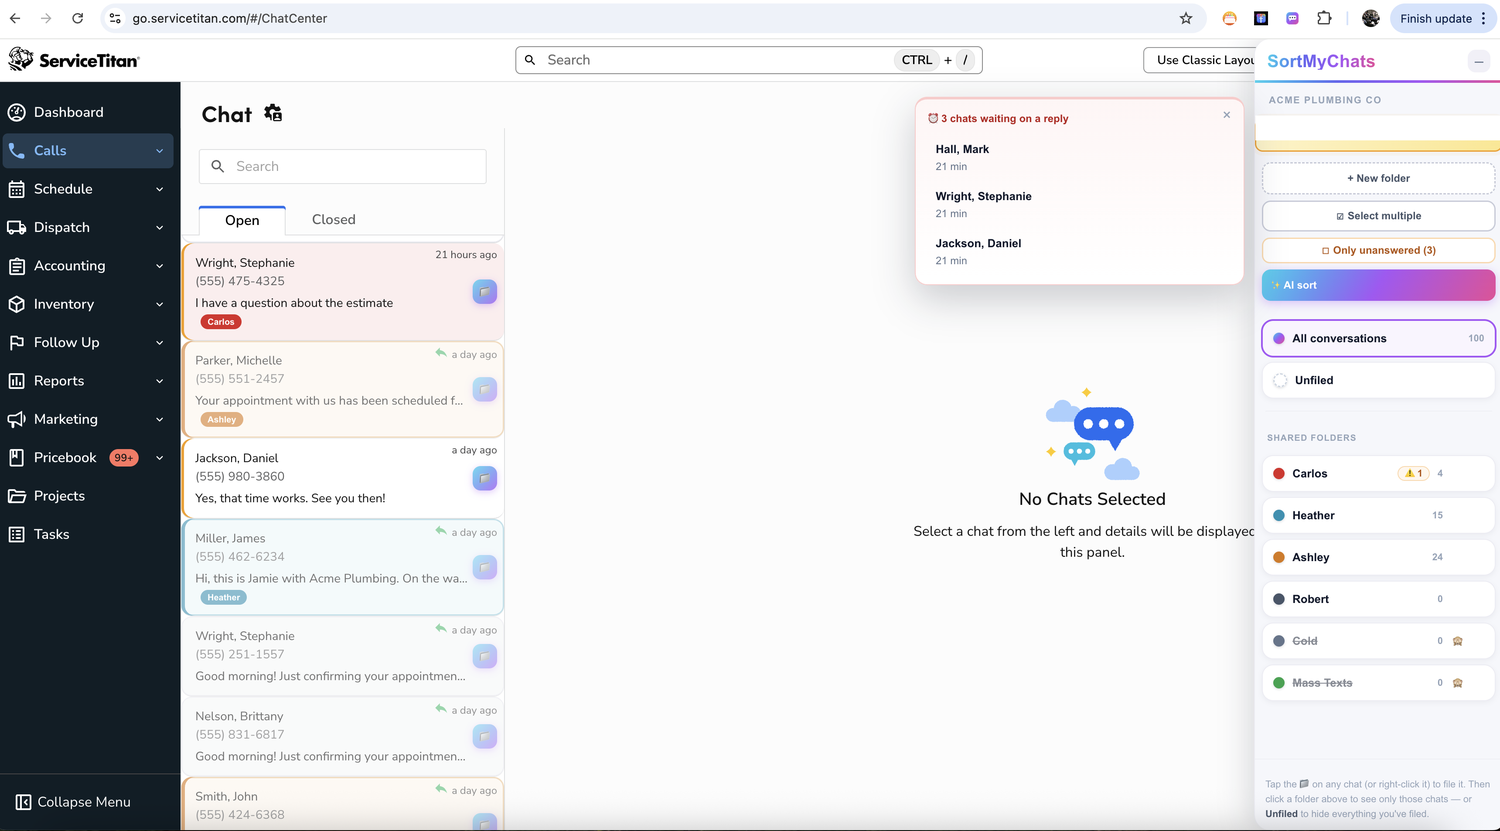The height and width of the screenshot is (831, 1500).
Task: Click Finish update button
Action: click(x=1442, y=18)
